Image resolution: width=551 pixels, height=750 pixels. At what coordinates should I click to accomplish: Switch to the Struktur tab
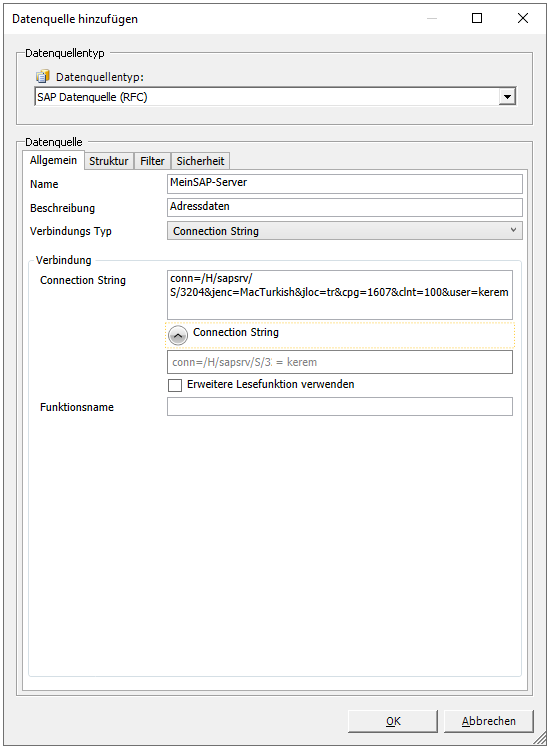(x=109, y=161)
